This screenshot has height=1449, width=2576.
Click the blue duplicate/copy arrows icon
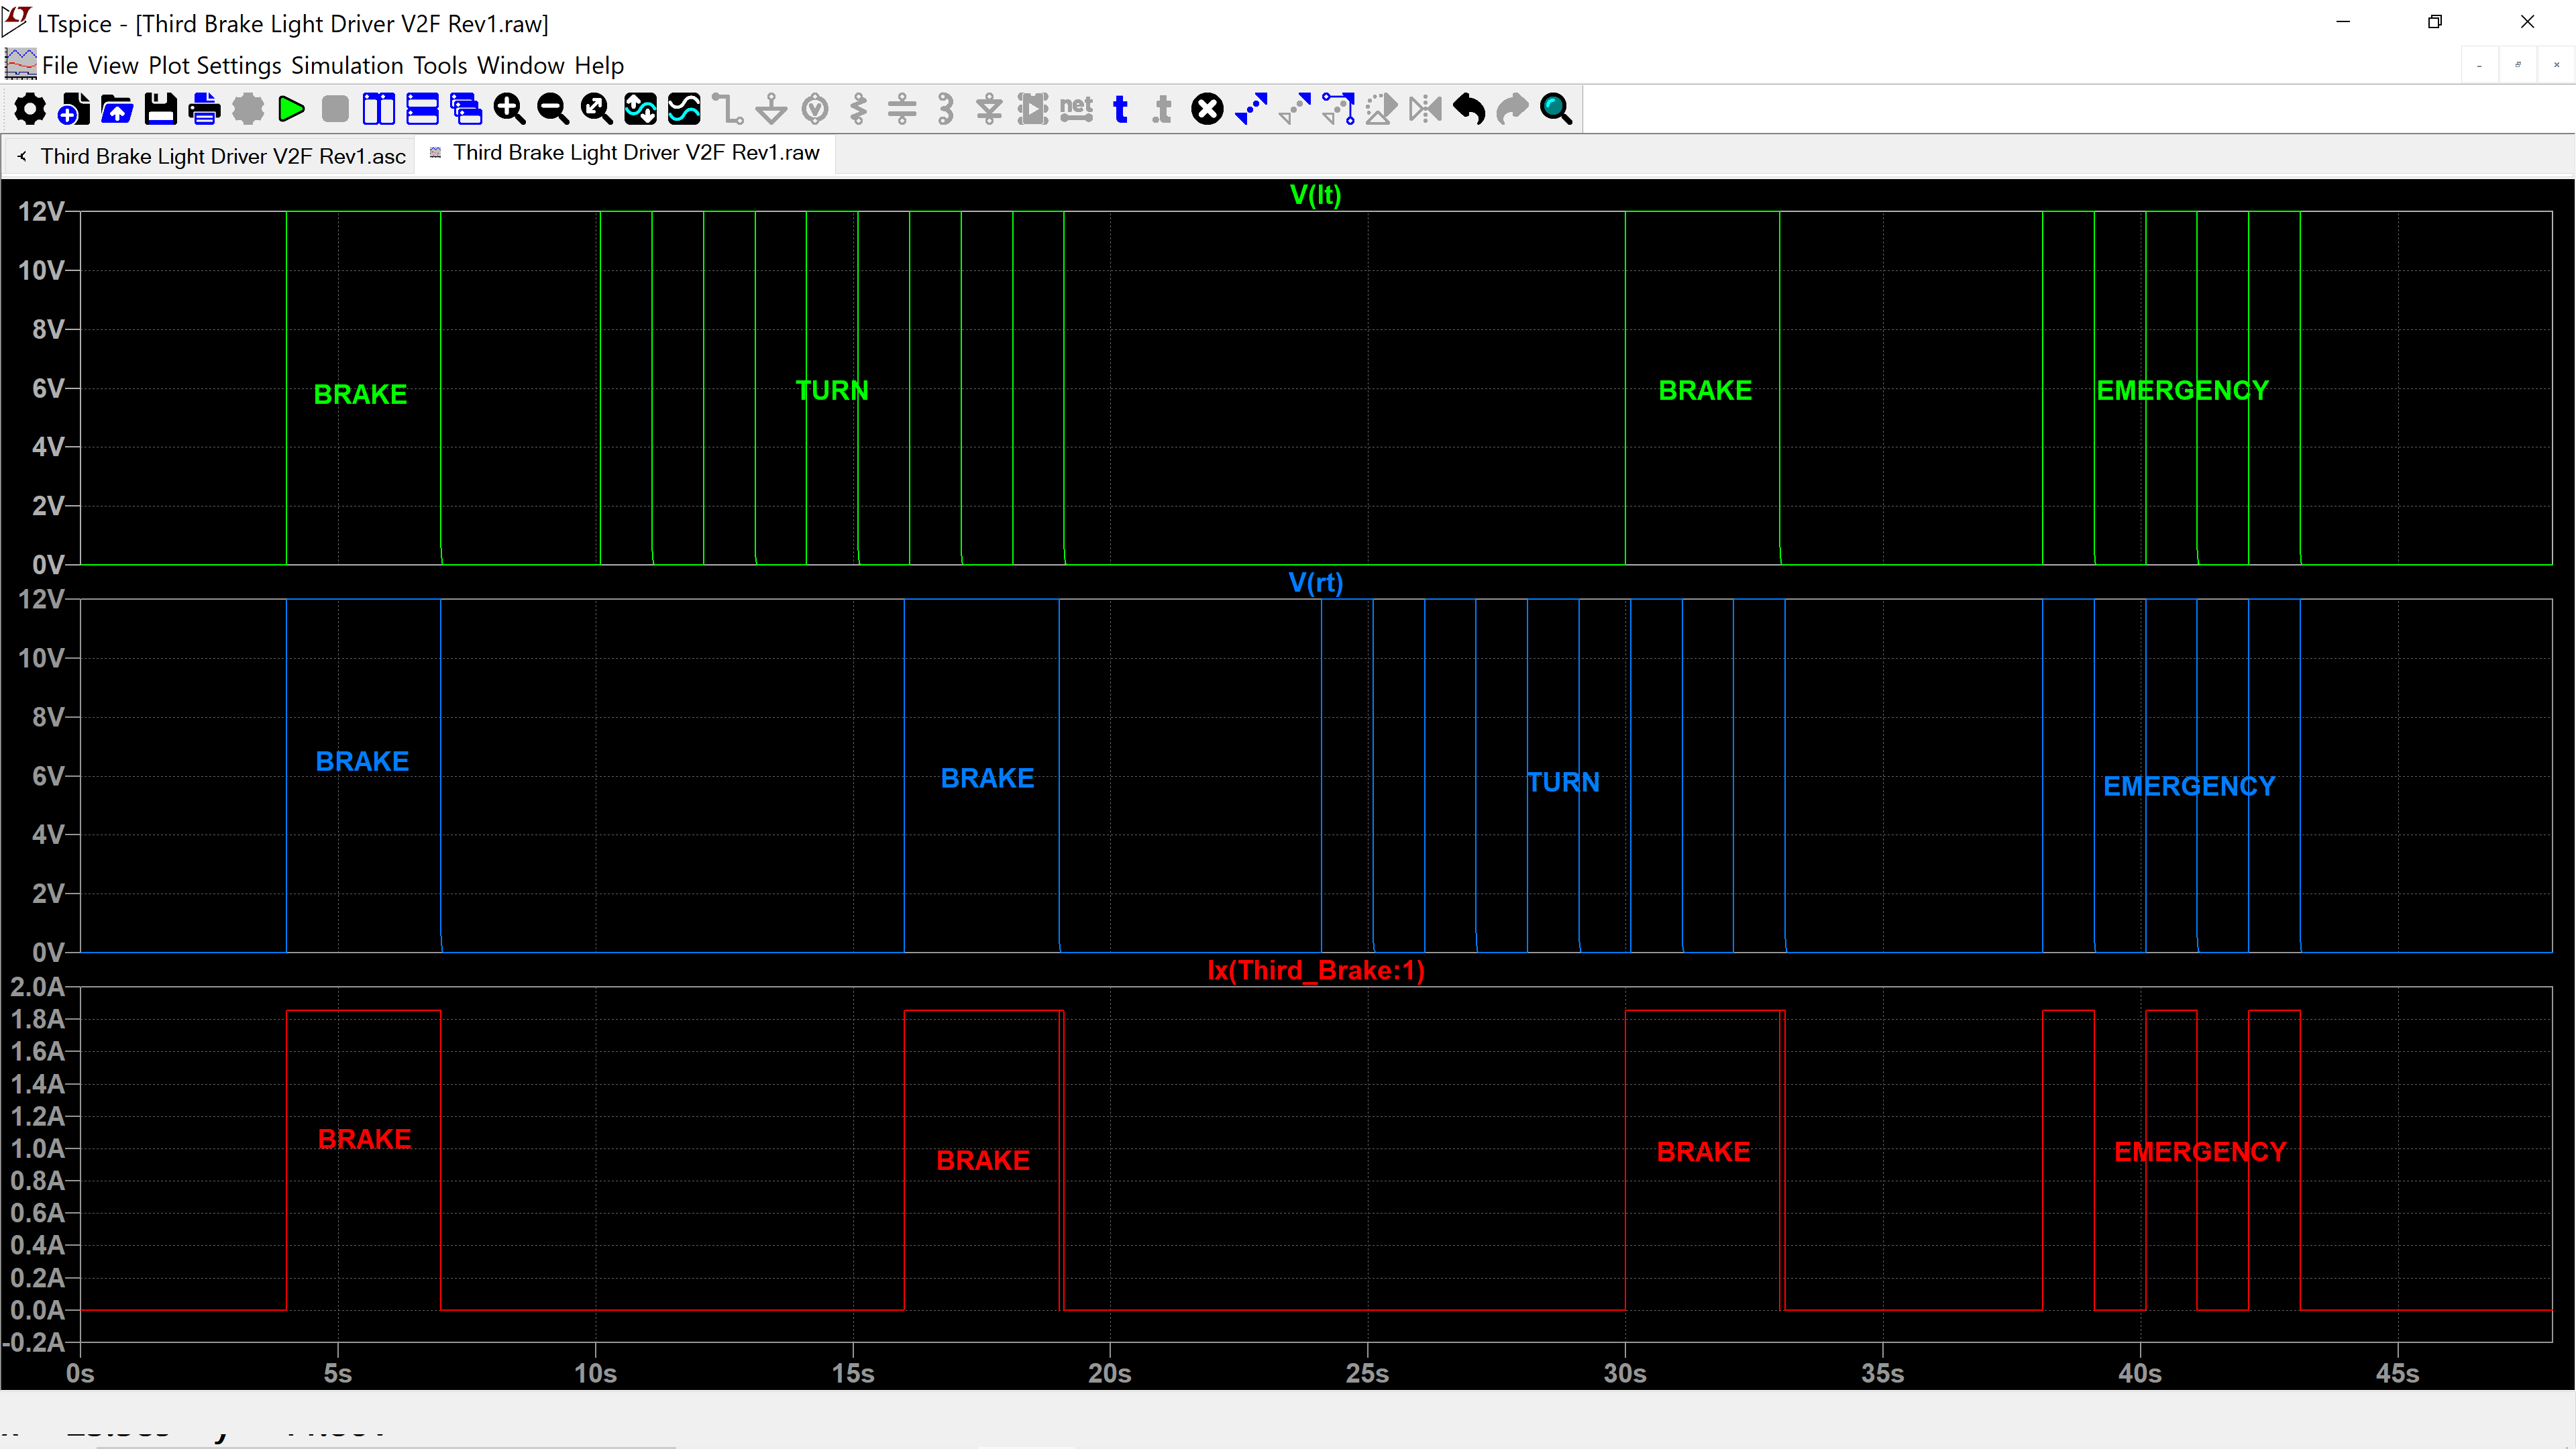[1251, 109]
